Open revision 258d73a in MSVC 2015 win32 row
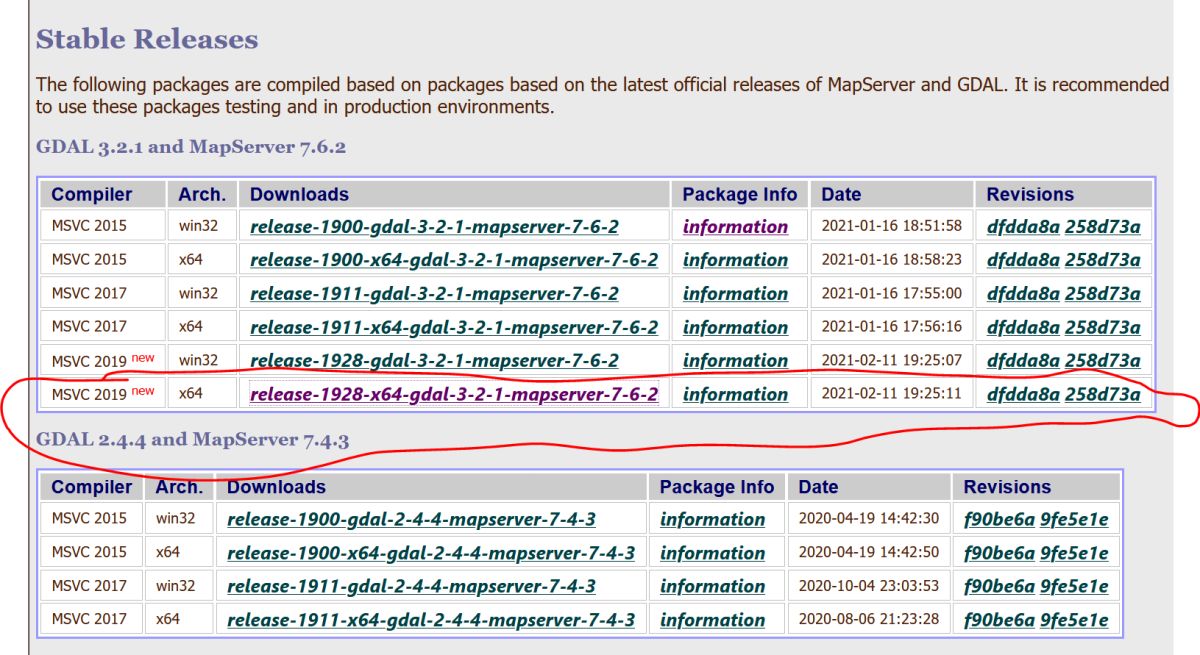Screen dimensions: 1200x655 coord(1102,226)
